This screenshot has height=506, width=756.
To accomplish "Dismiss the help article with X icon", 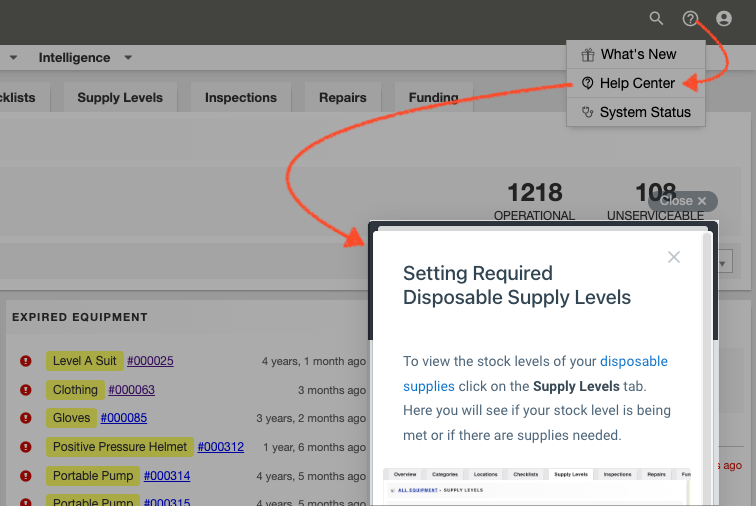I will point(674,257).
